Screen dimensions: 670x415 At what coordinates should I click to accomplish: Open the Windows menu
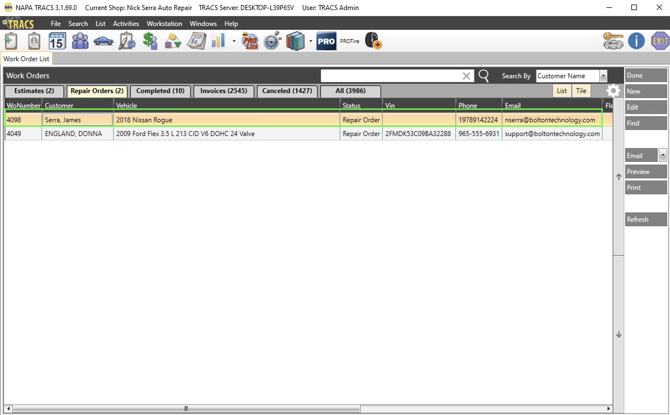click(203, 24)
